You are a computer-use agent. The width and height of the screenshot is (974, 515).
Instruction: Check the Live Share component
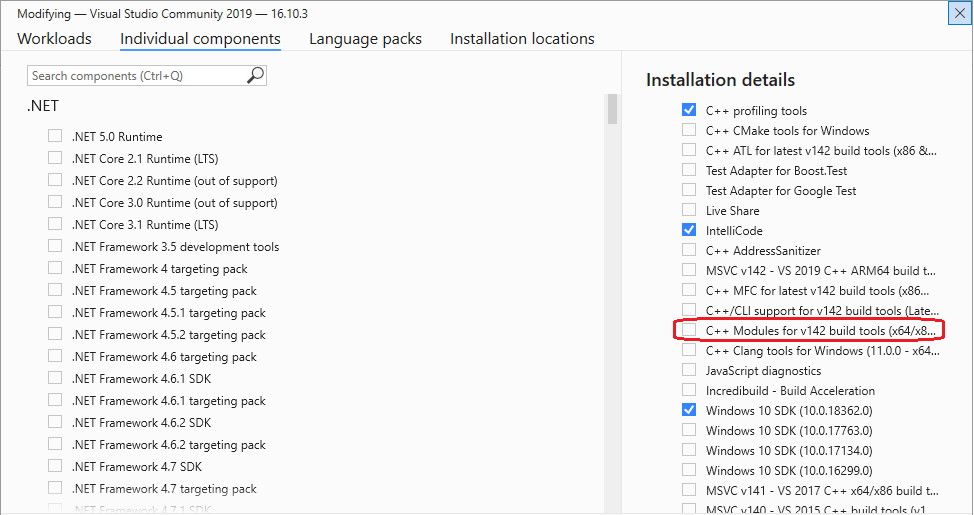689,210
